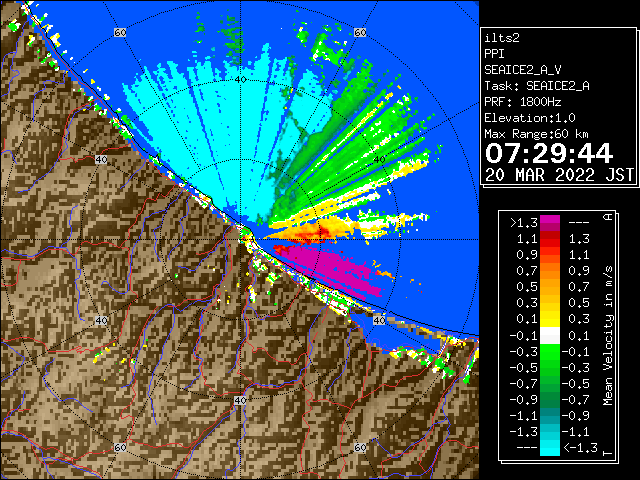Image resolution: width=640 pixels, height=480 pixels.
Task: Click the product name "SEAICE2_A_V"
Action: pyautogui.click(x=522, y=70)
